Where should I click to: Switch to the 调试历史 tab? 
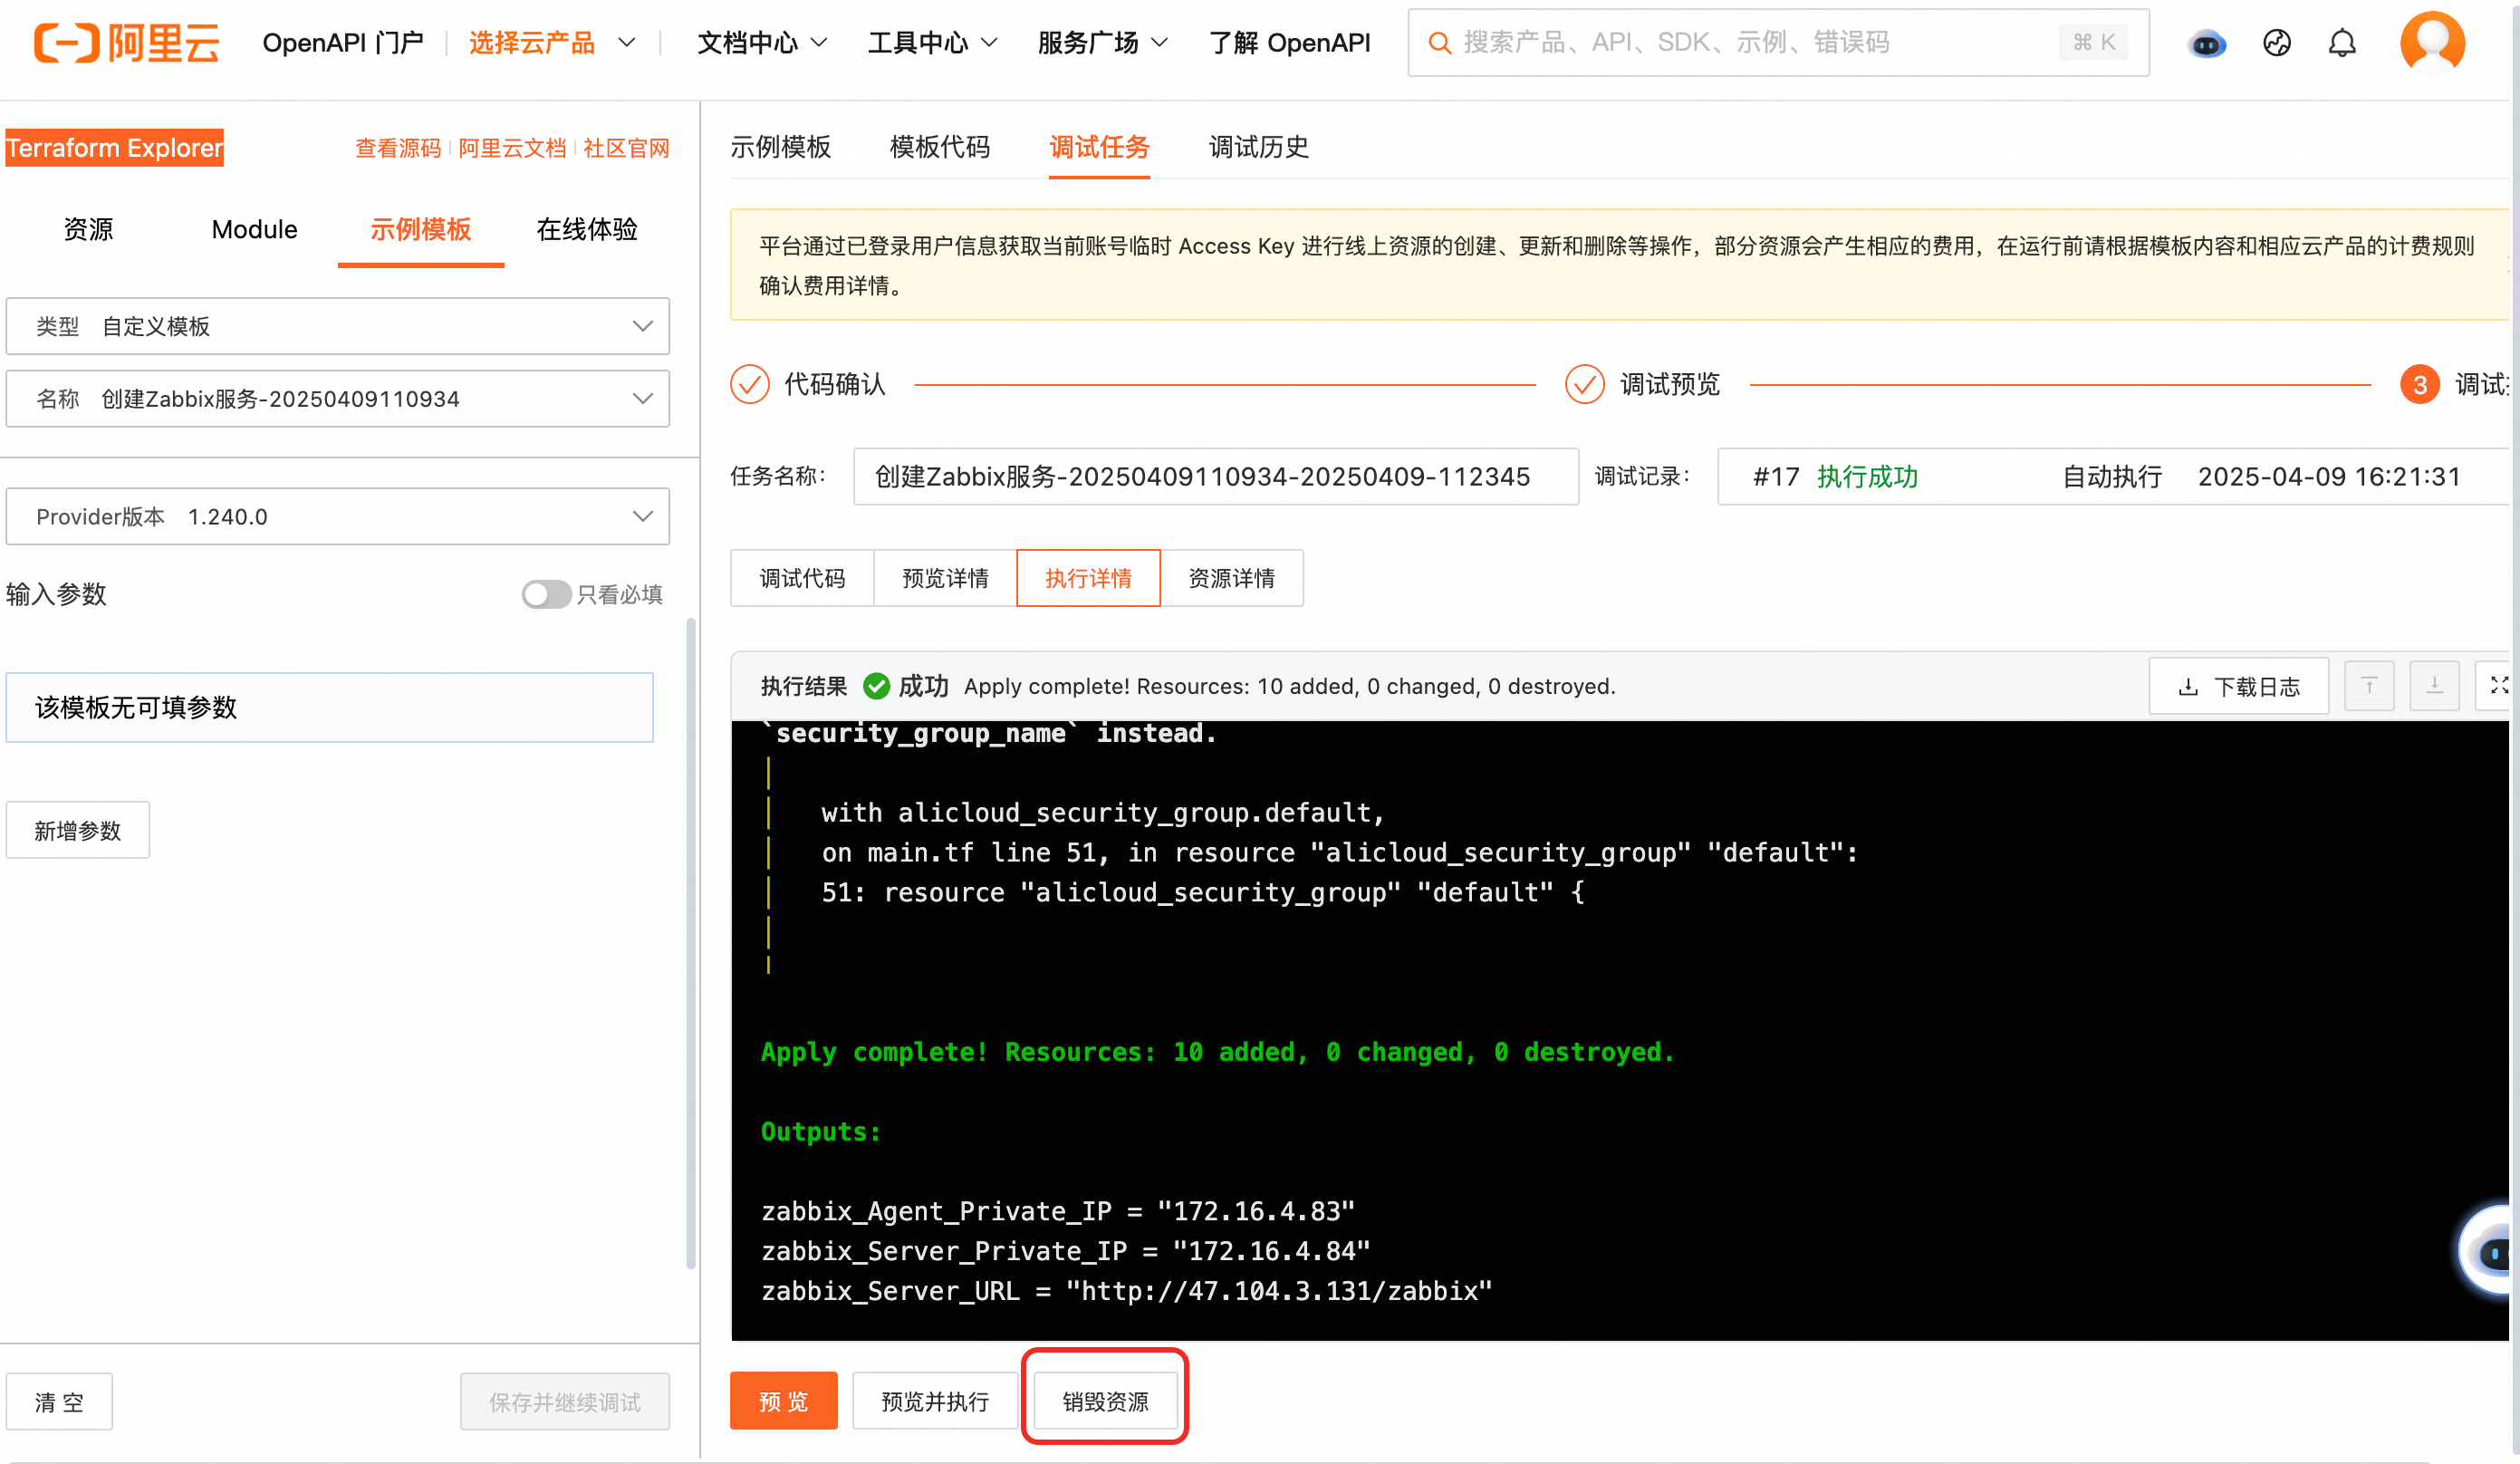1258,147
